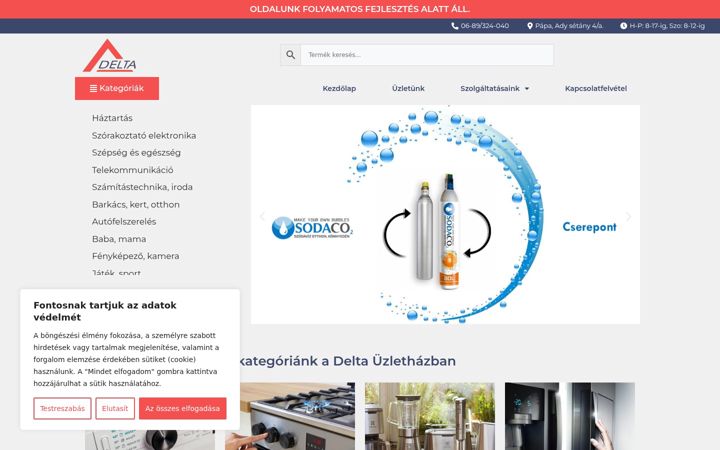Click the Elutasít cookie button

[x=115, y=408]
